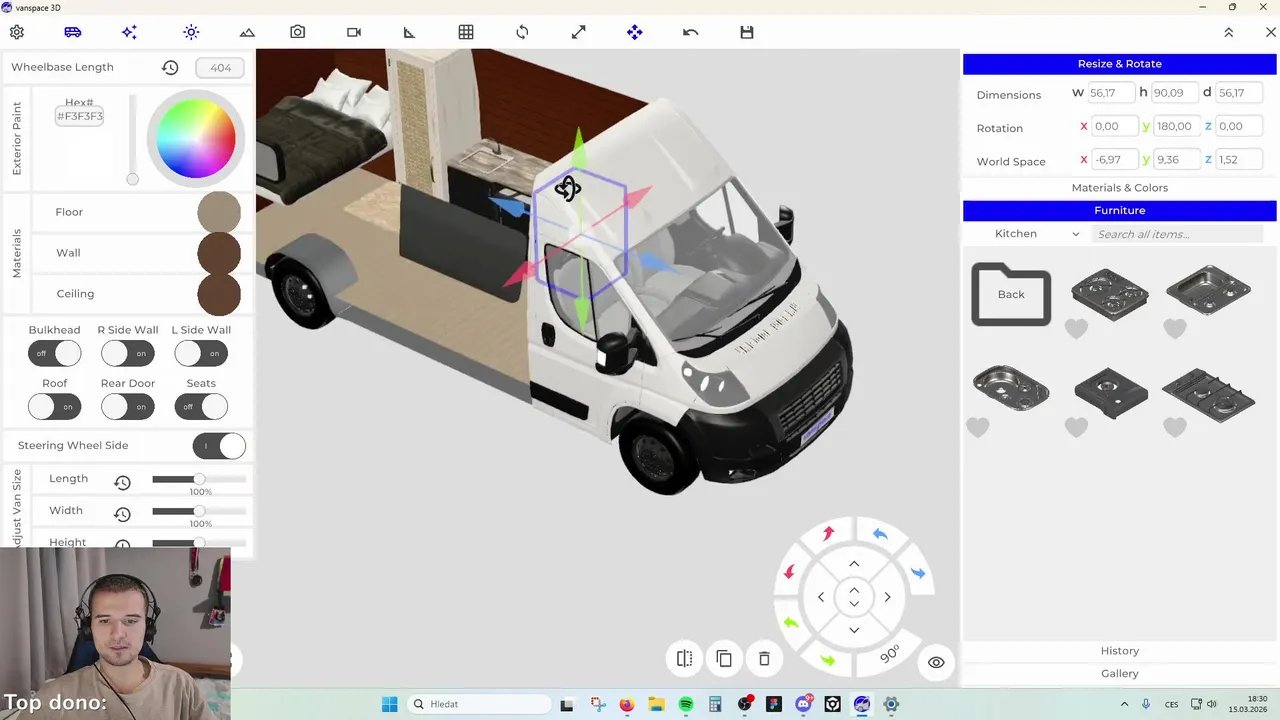
Task: Expand the Materials & Colors section
Action: [x=1119, y=188]
